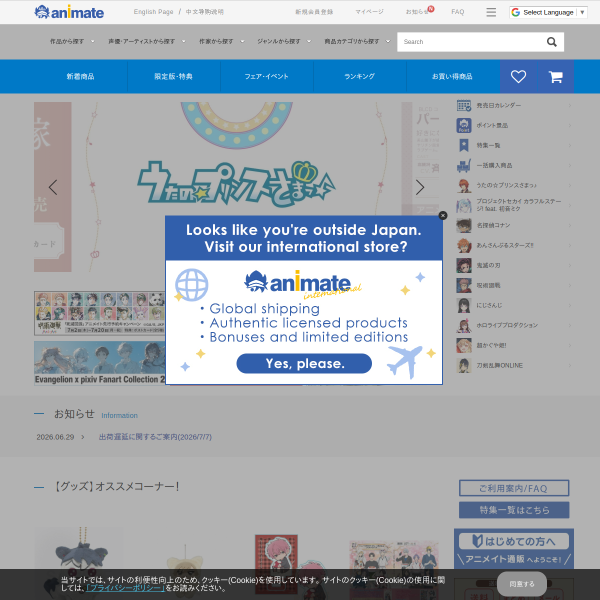Screen dimensions: 600x600
Task: Open ランキング tab
Action: (x=359, y=77)
